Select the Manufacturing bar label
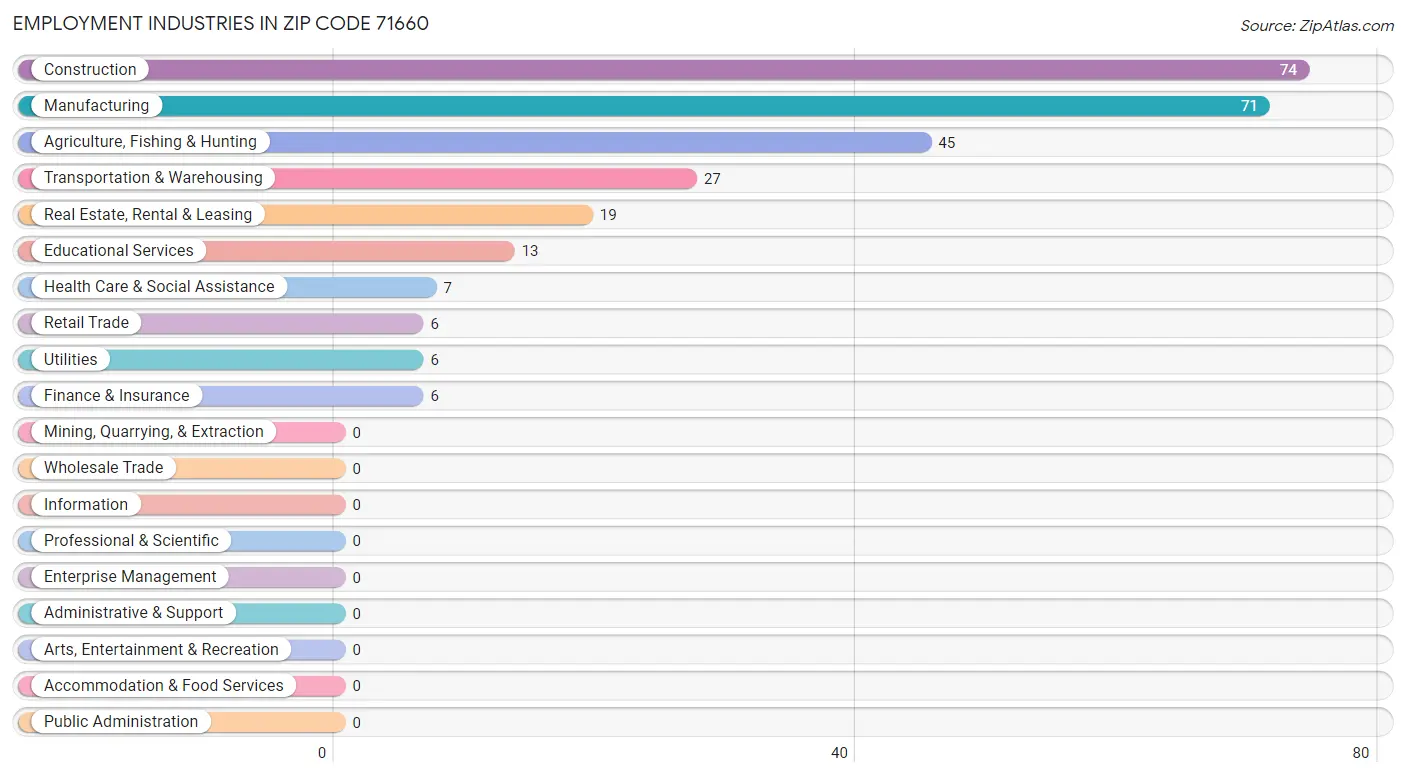Screen dimensions: 1406x777 point(96,106)
